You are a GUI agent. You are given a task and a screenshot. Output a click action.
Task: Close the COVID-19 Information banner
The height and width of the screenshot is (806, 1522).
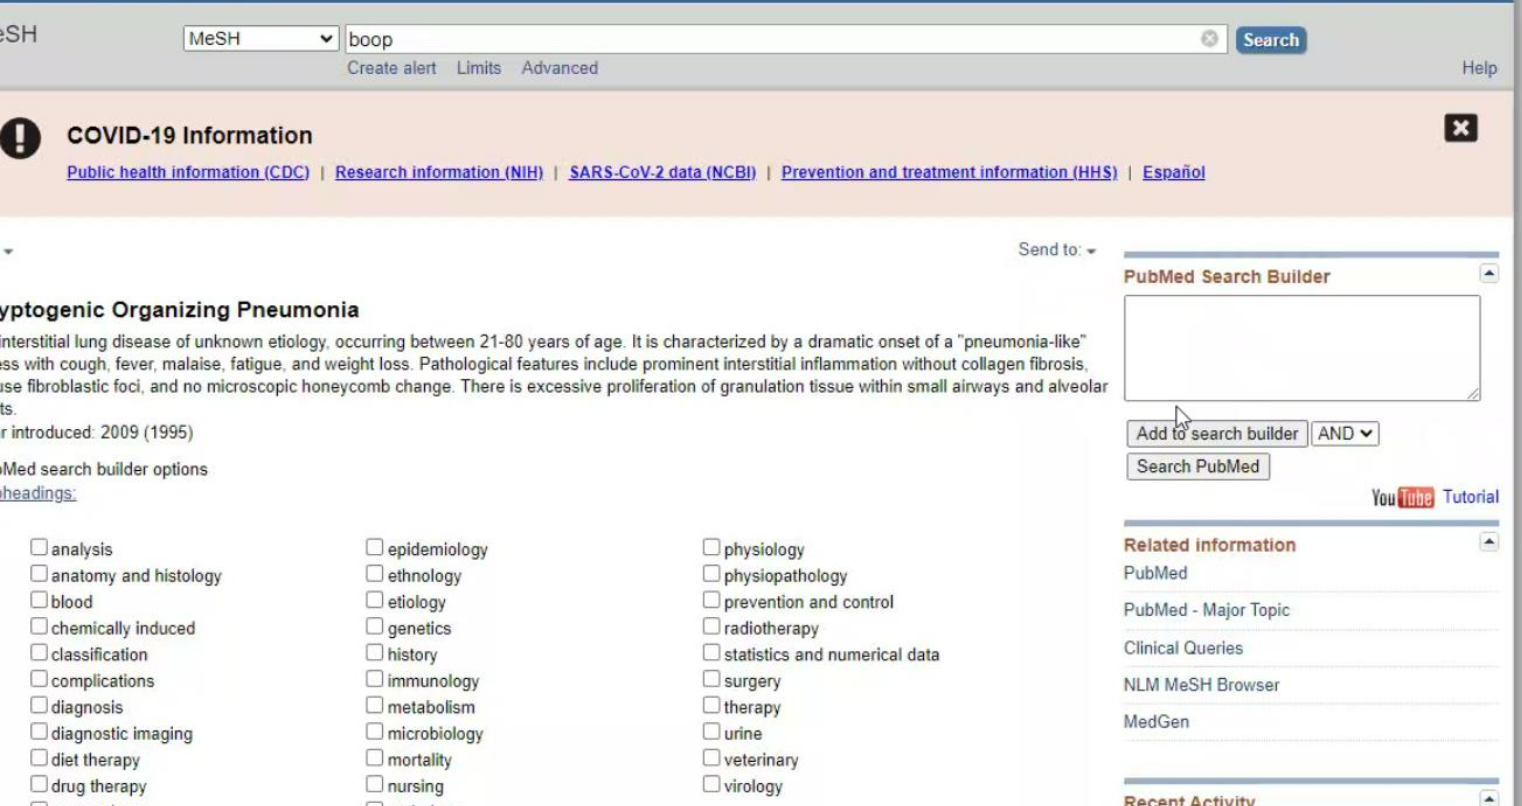(x=1460, y=128)
